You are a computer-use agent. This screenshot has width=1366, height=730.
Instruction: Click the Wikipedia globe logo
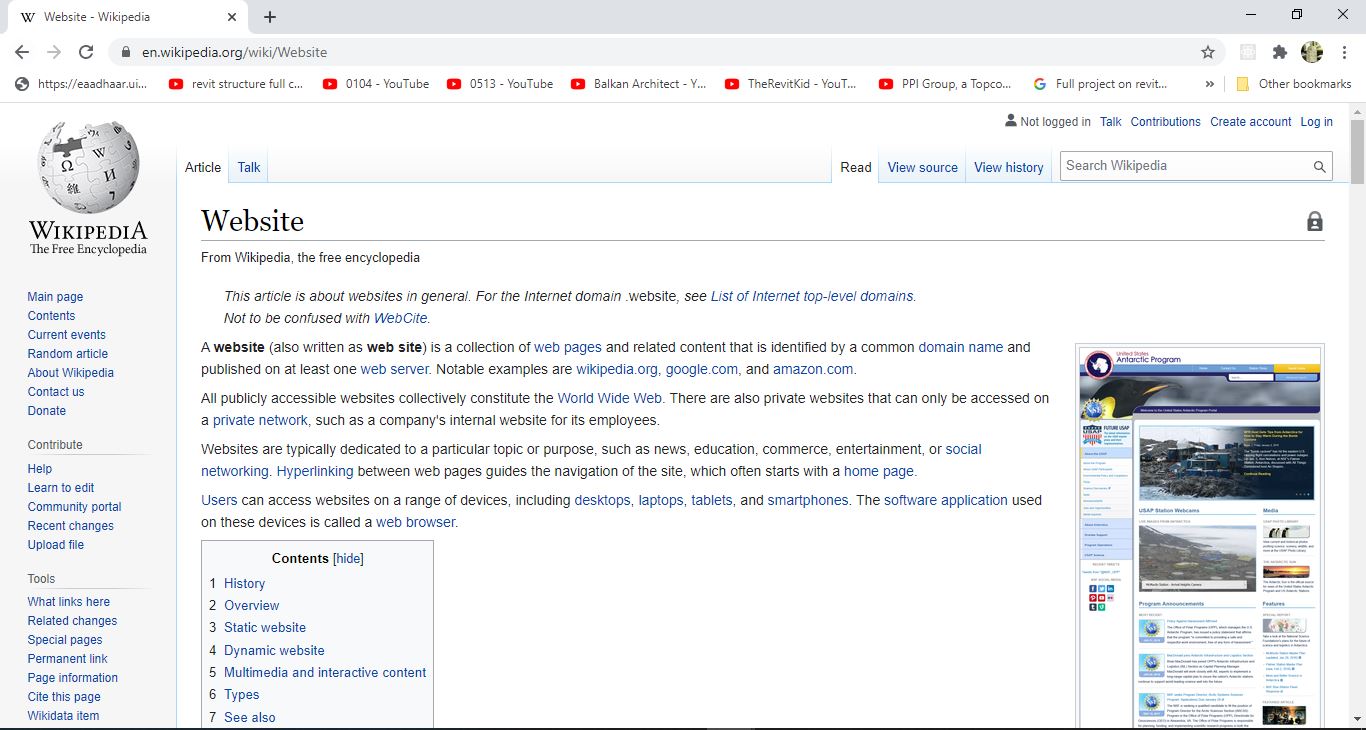[88, 168]
